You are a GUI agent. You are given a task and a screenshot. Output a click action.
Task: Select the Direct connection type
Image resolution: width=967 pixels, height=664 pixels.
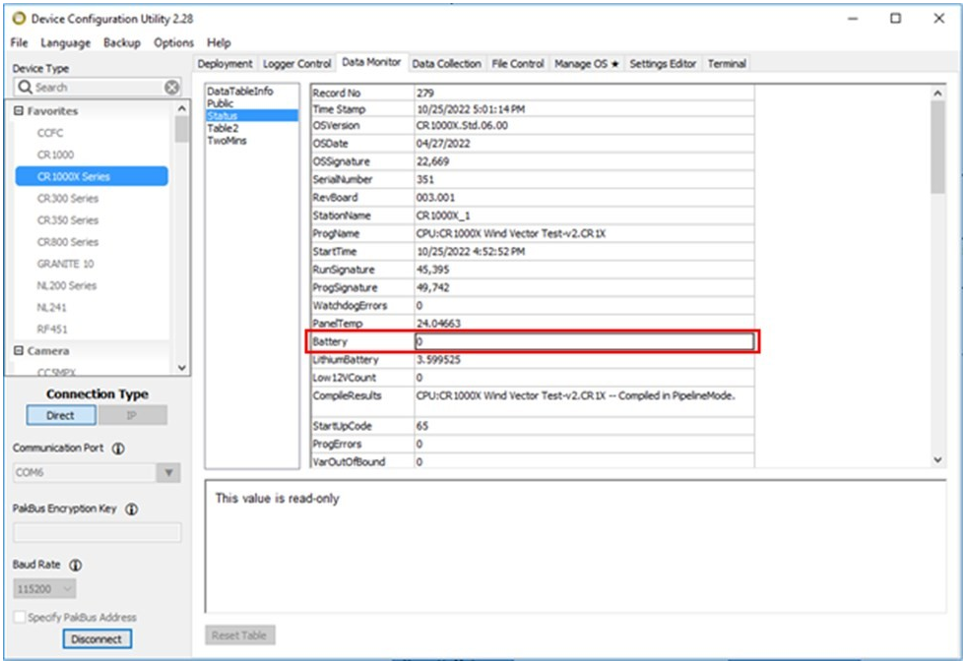click(61, 415)
